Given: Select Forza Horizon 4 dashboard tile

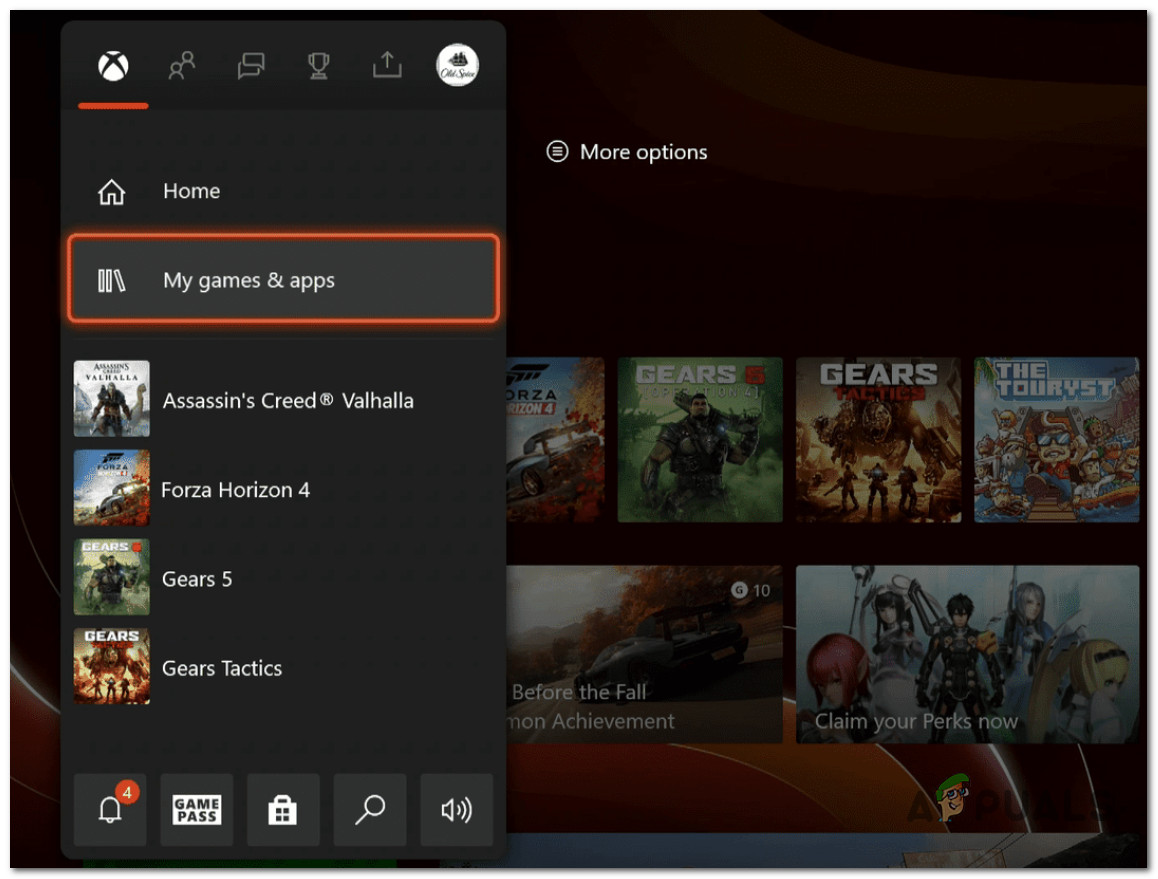Looking at the screenshot, I should coord(555,440).
